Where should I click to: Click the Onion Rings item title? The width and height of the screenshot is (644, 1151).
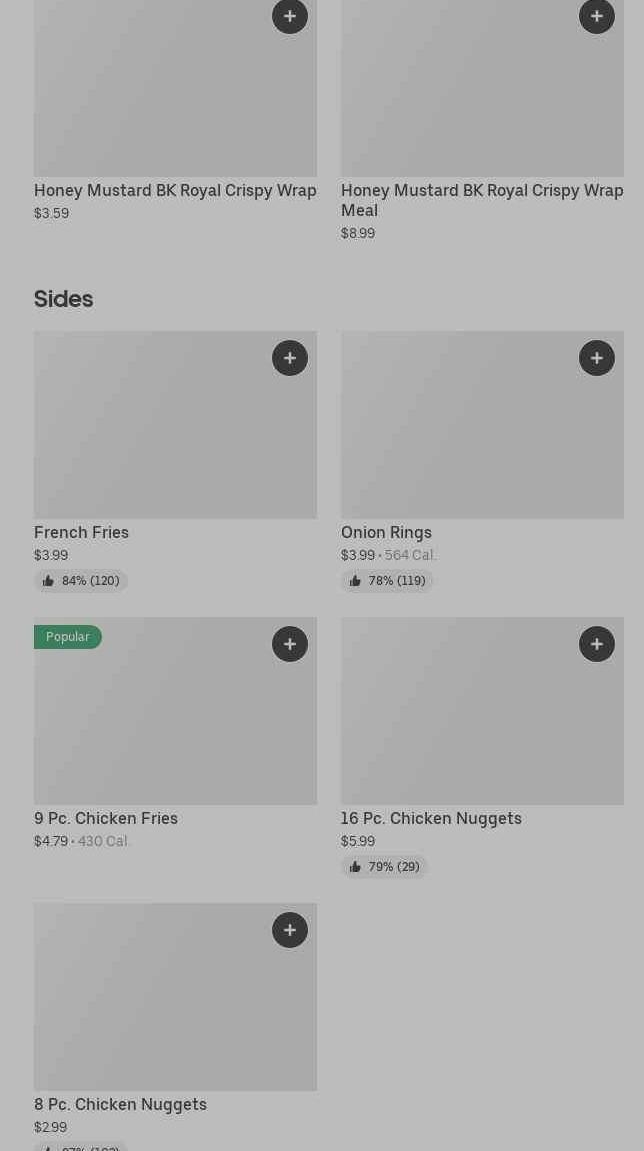tap(386, 532)
